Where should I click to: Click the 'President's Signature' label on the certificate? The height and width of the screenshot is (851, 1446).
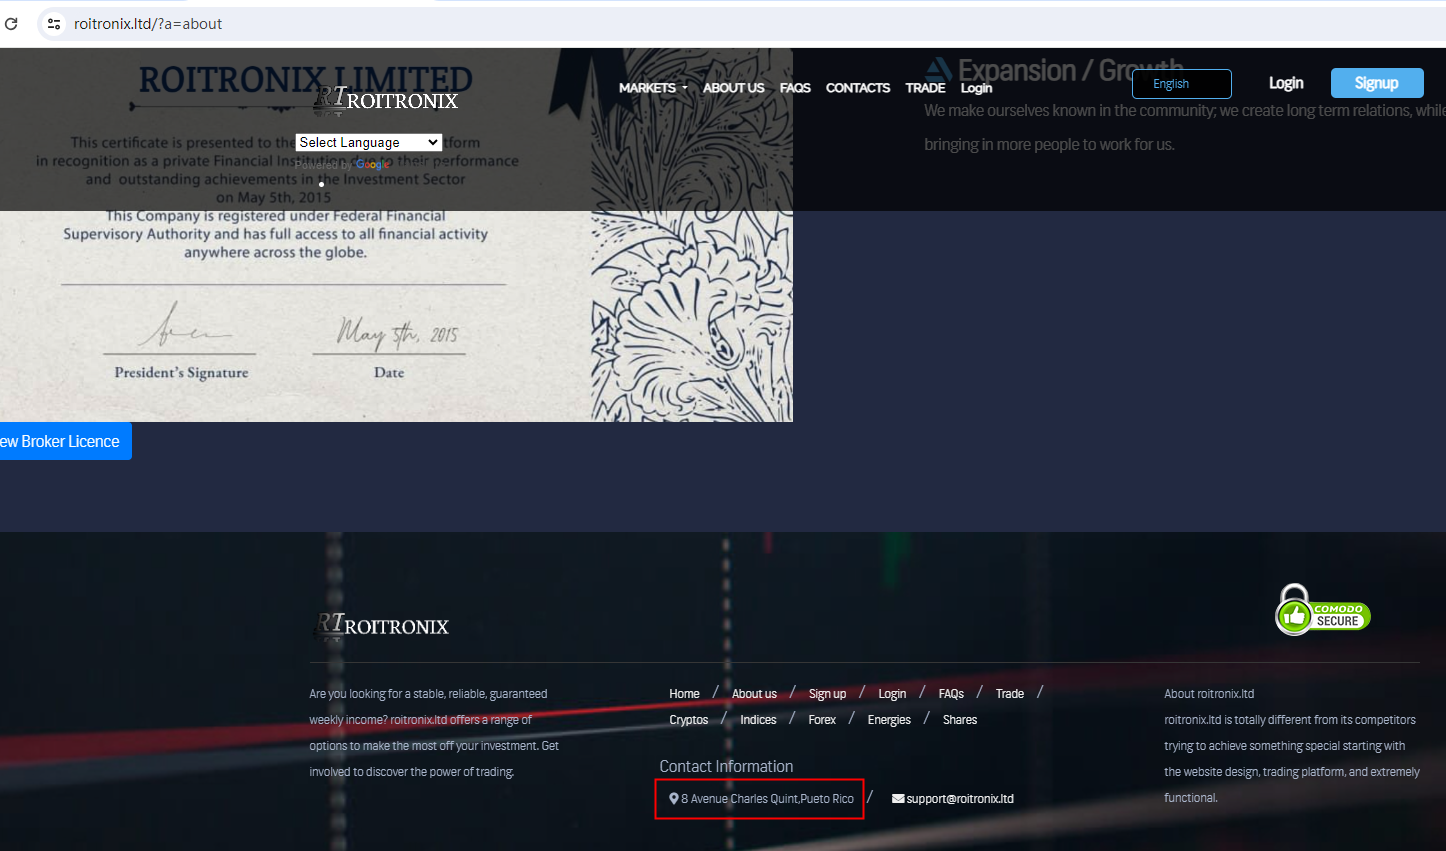tap(181, 373)
